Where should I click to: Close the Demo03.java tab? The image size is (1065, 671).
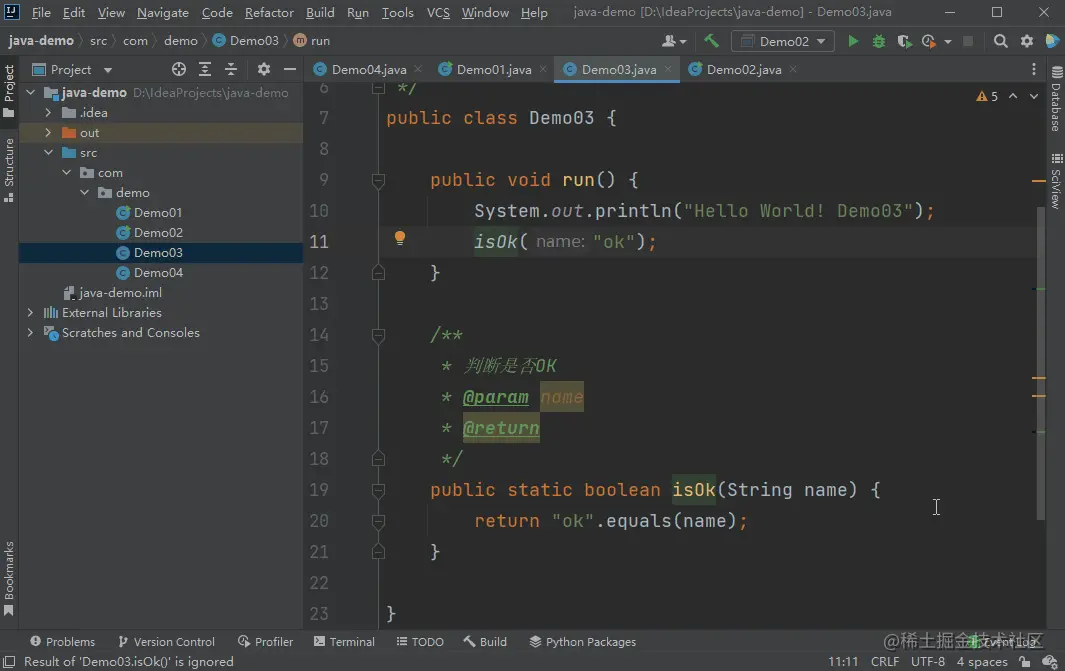668,69
